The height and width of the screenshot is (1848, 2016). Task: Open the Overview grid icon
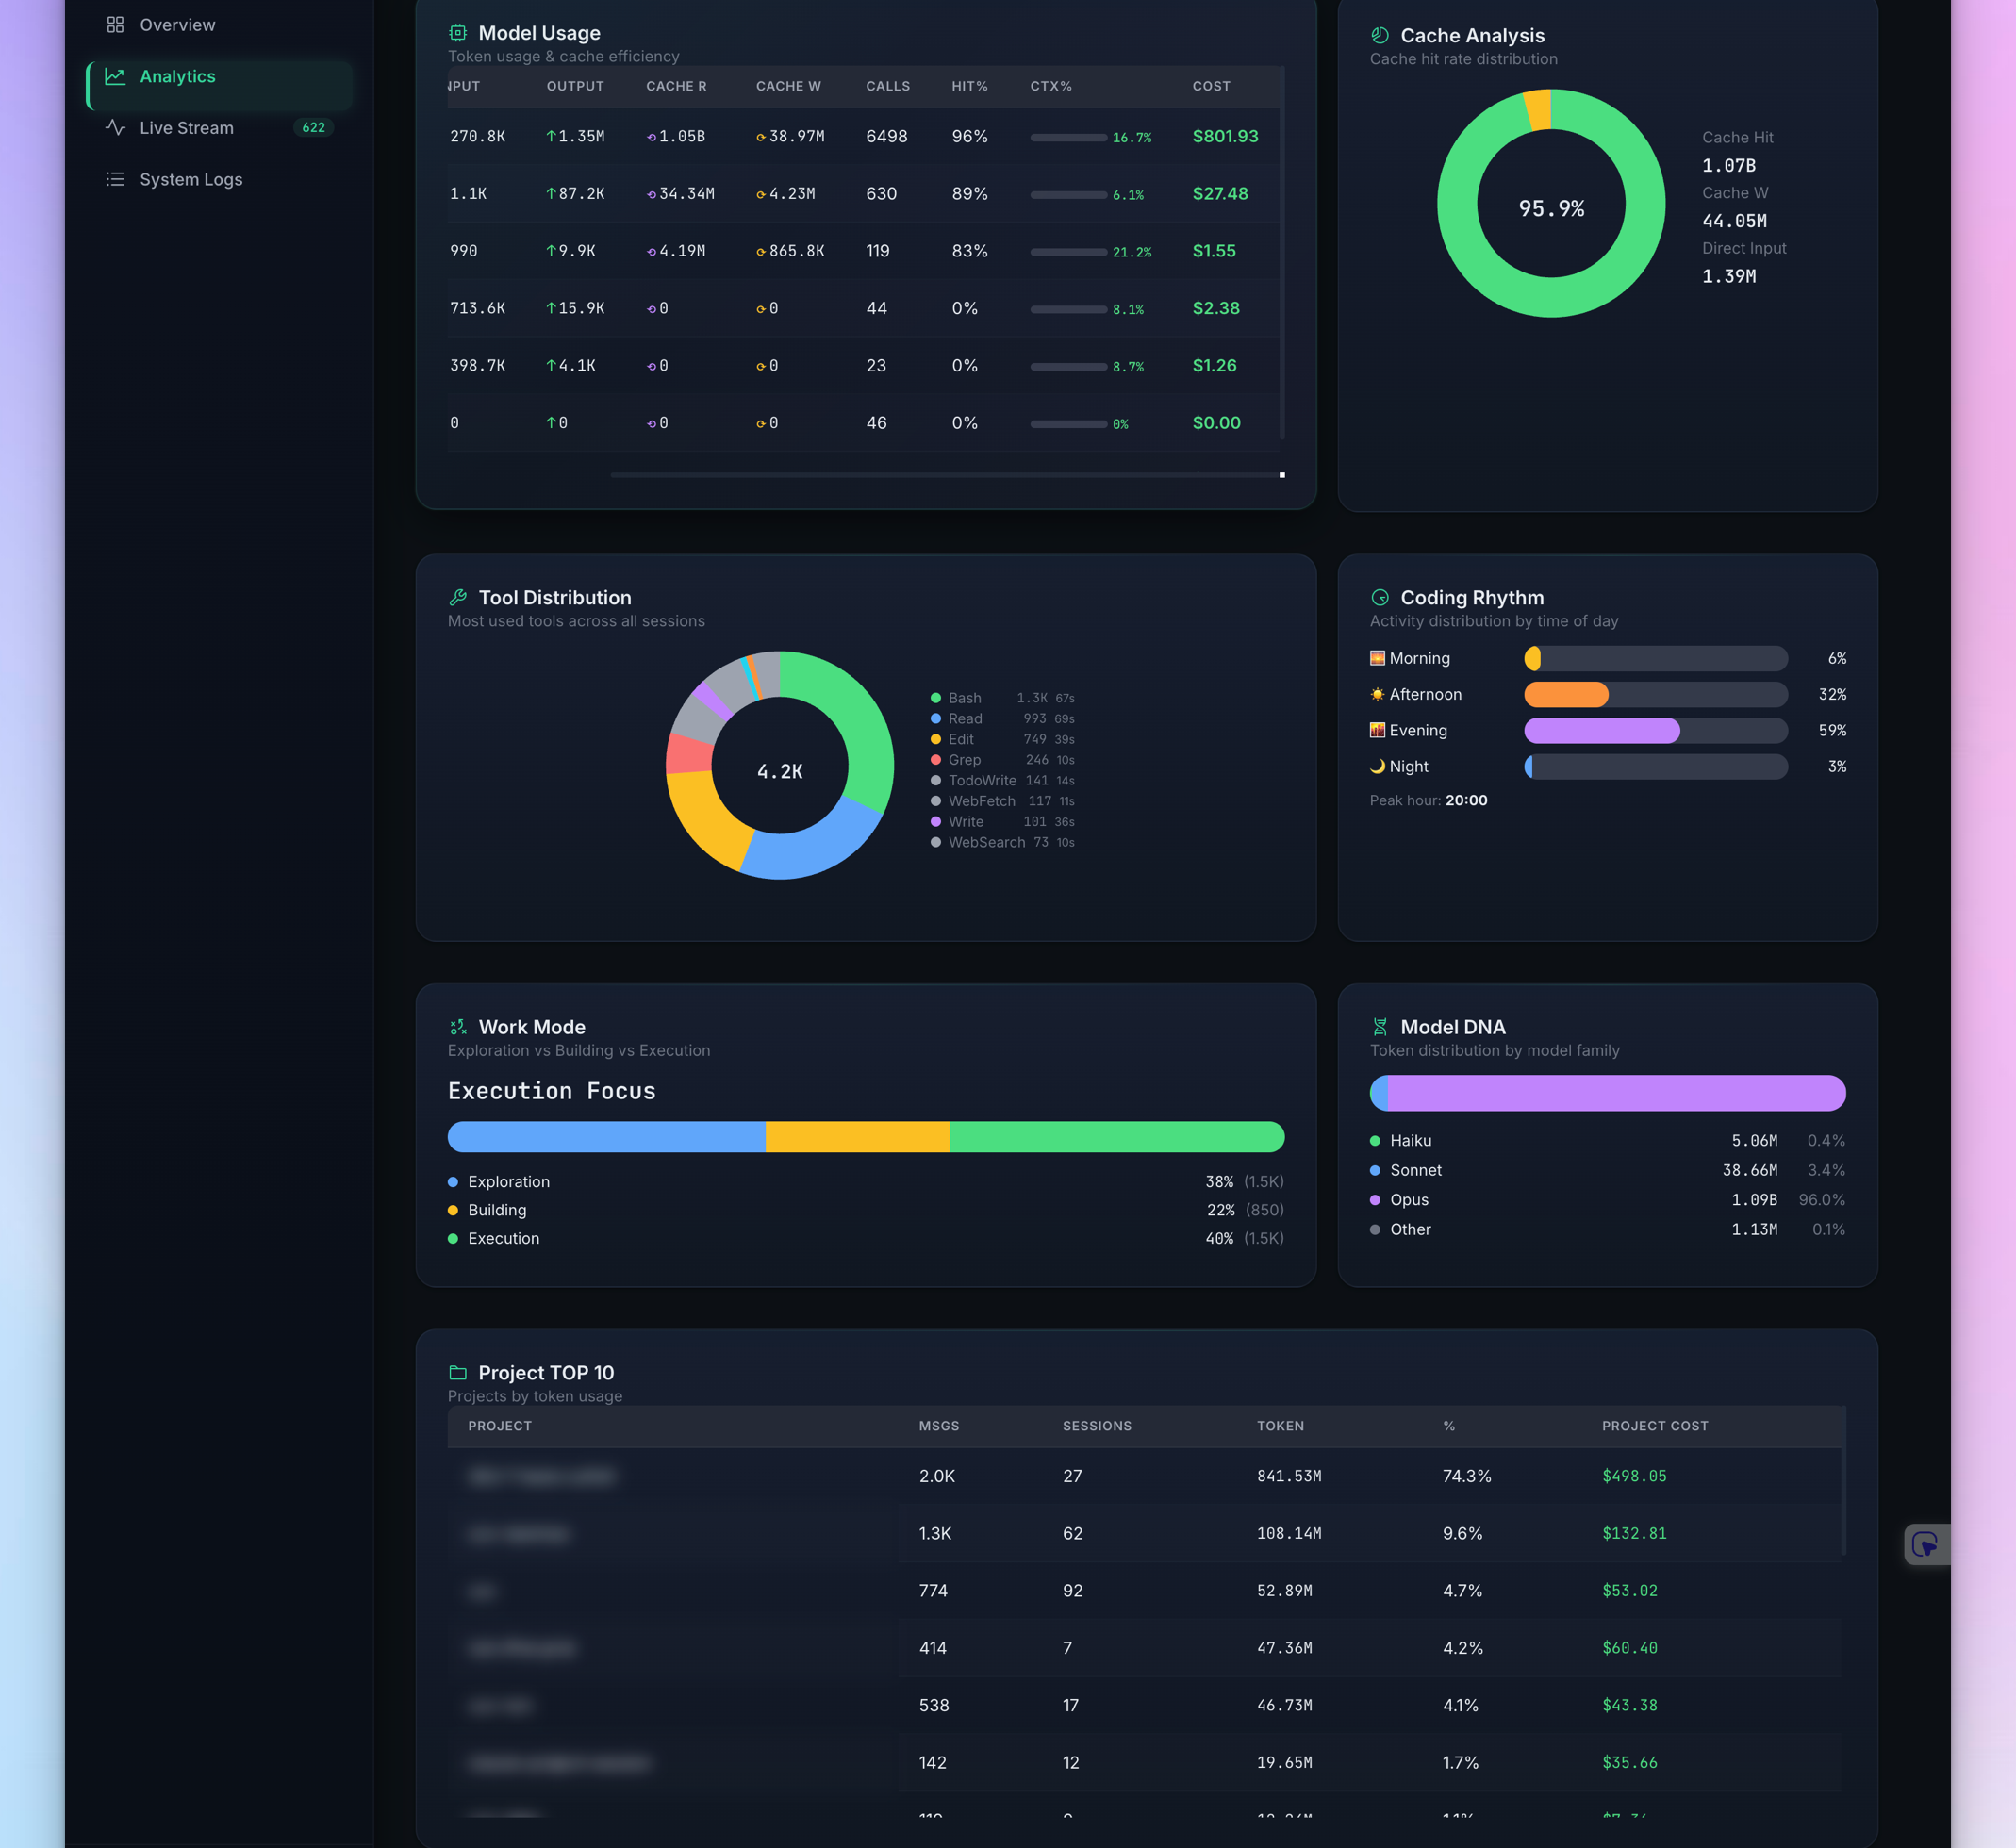tap(115, 25)
